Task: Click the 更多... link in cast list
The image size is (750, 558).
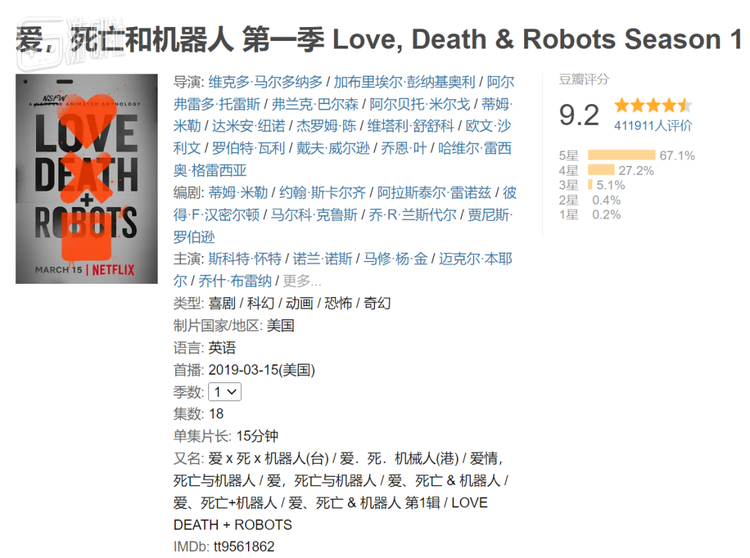Action: pos(302,281)
